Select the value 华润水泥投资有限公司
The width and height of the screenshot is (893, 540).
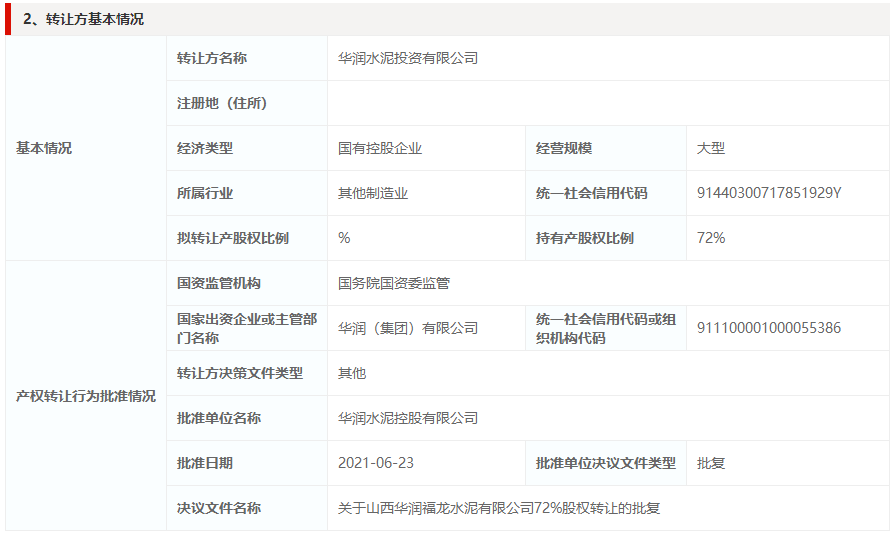[408, 58]
